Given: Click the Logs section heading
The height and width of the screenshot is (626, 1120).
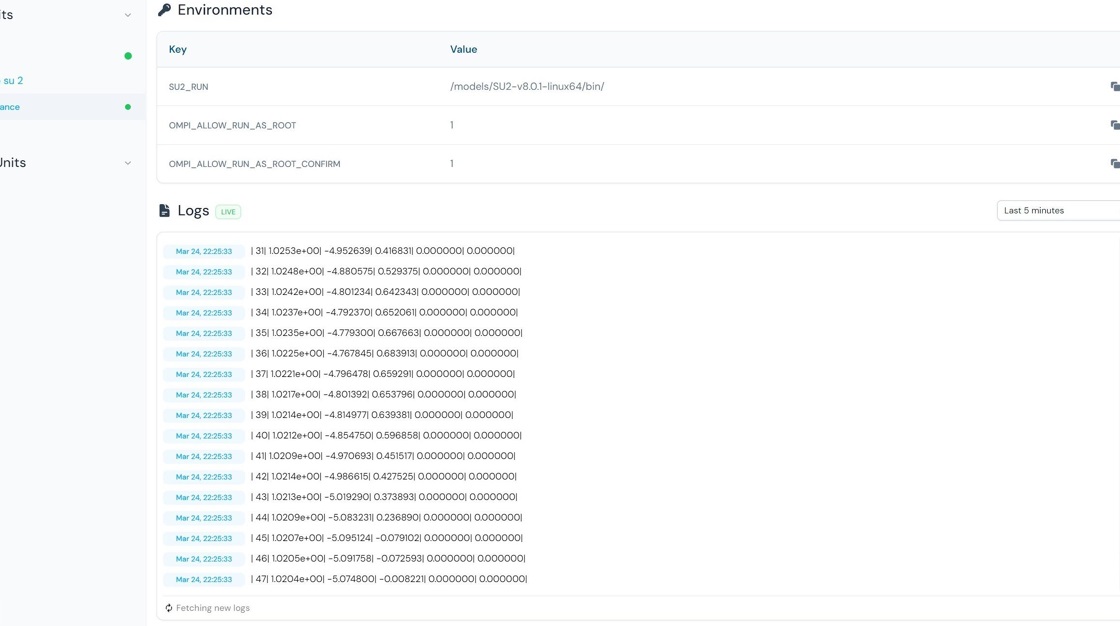Looking at the screenshot, I should click(x=193, y=211).
